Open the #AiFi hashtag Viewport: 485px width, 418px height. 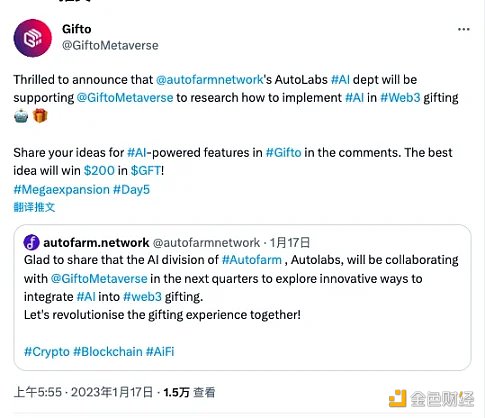(x=160, y=352)
